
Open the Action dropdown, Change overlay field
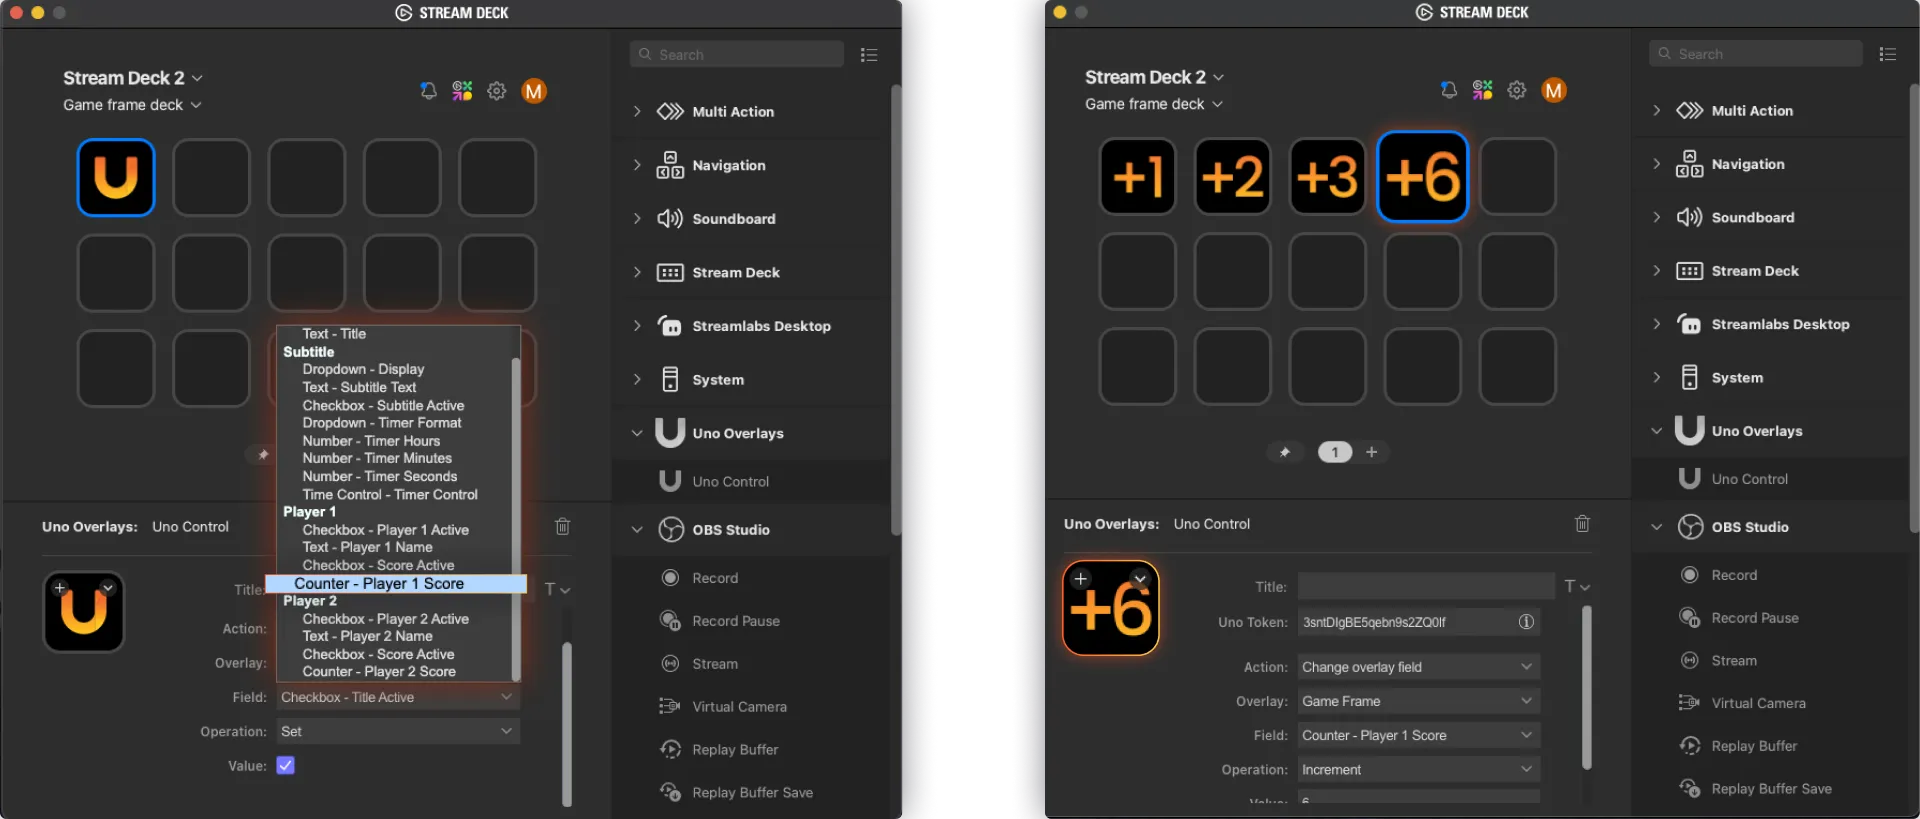(x=1418, y=667)
